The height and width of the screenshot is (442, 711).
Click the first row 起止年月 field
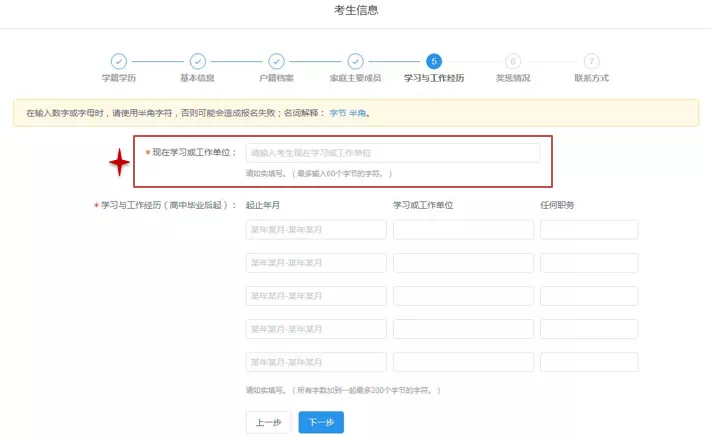click(x=316, y=230)
